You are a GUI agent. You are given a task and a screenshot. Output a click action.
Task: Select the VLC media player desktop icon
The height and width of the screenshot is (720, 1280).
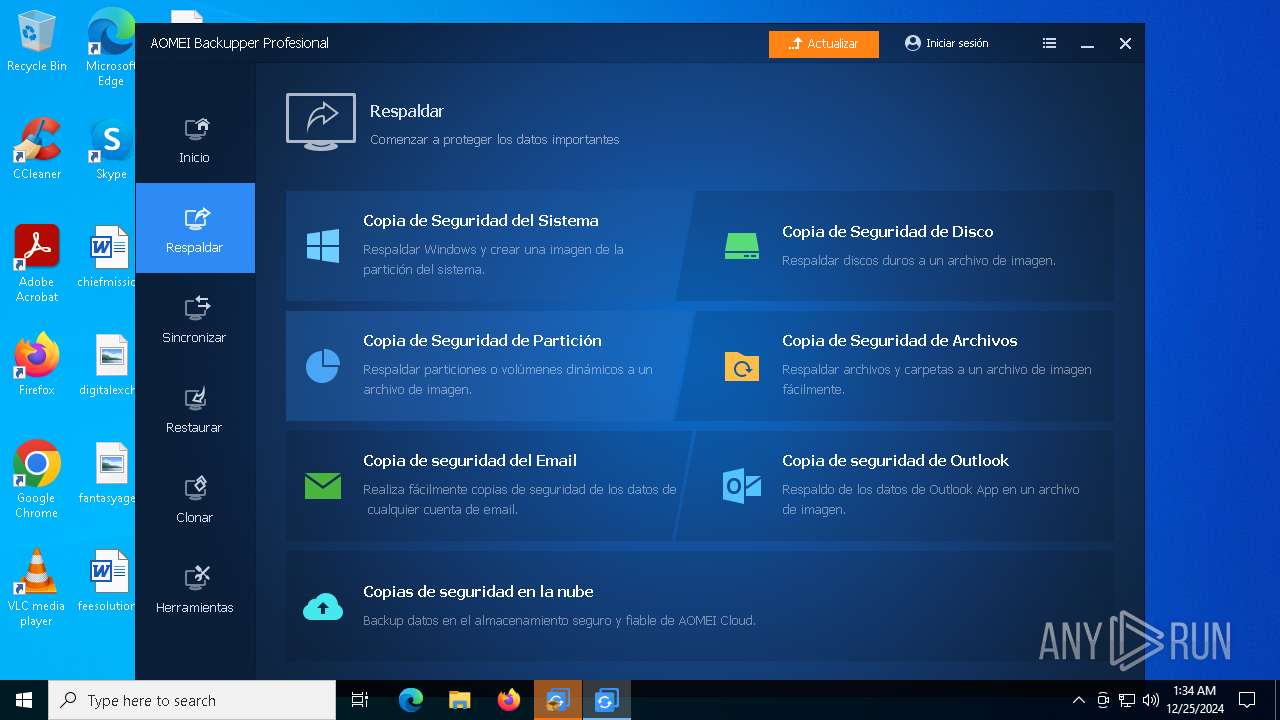(37, 588)
